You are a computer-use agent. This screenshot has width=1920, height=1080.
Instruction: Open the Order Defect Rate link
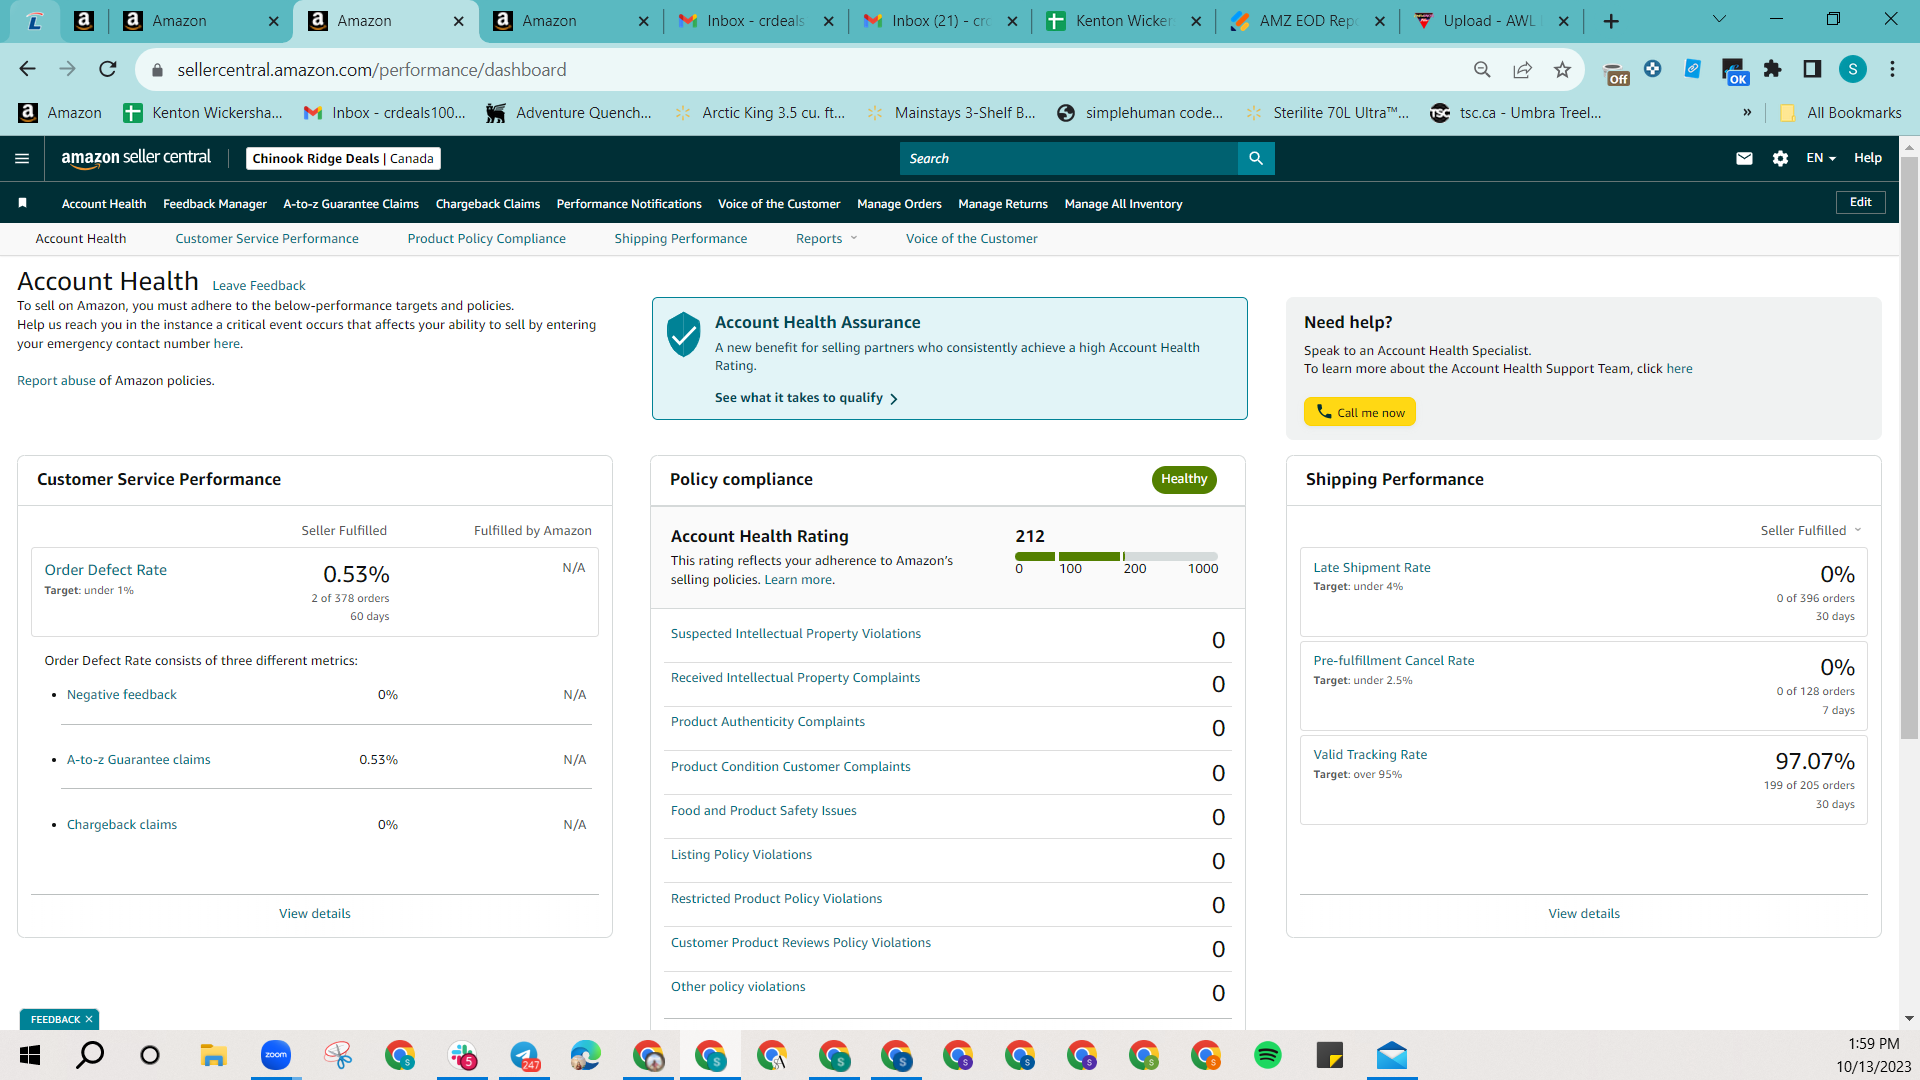tap(106, 569)
